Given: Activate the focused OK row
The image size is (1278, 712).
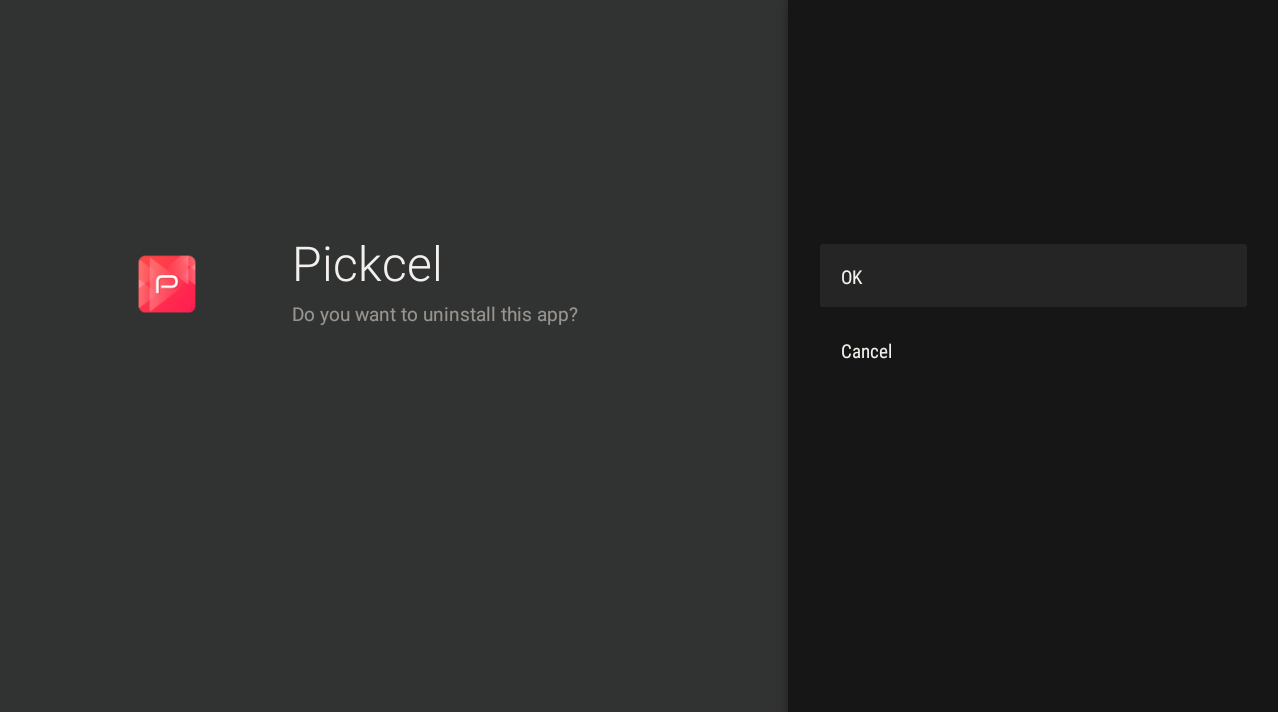Looking at the screenshot, I should (1032, 276).
